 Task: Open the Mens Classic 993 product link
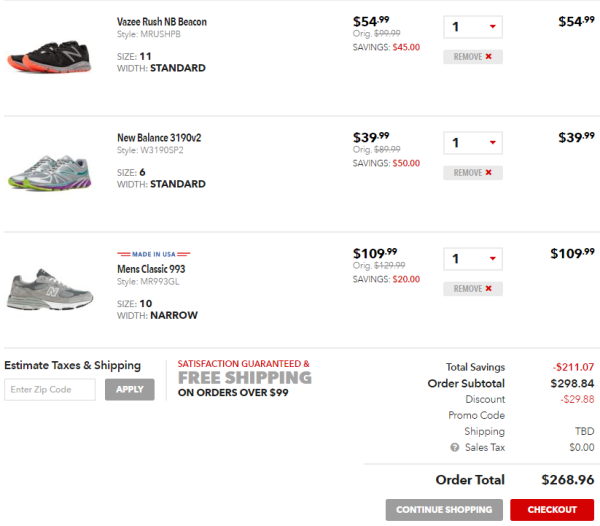151,269
